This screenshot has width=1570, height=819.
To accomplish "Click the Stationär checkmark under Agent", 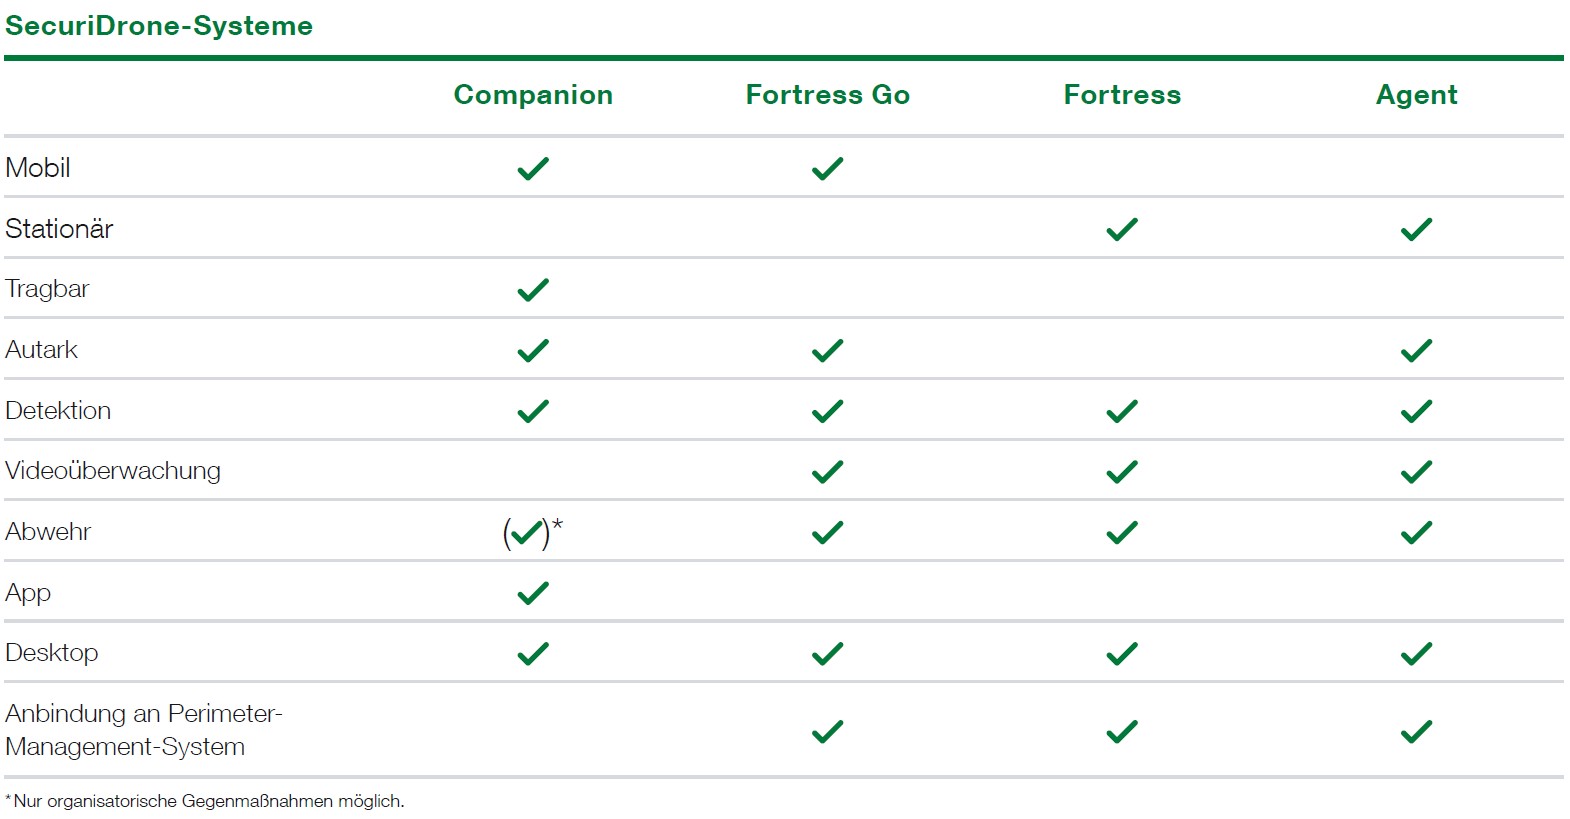I will 1416,229.
